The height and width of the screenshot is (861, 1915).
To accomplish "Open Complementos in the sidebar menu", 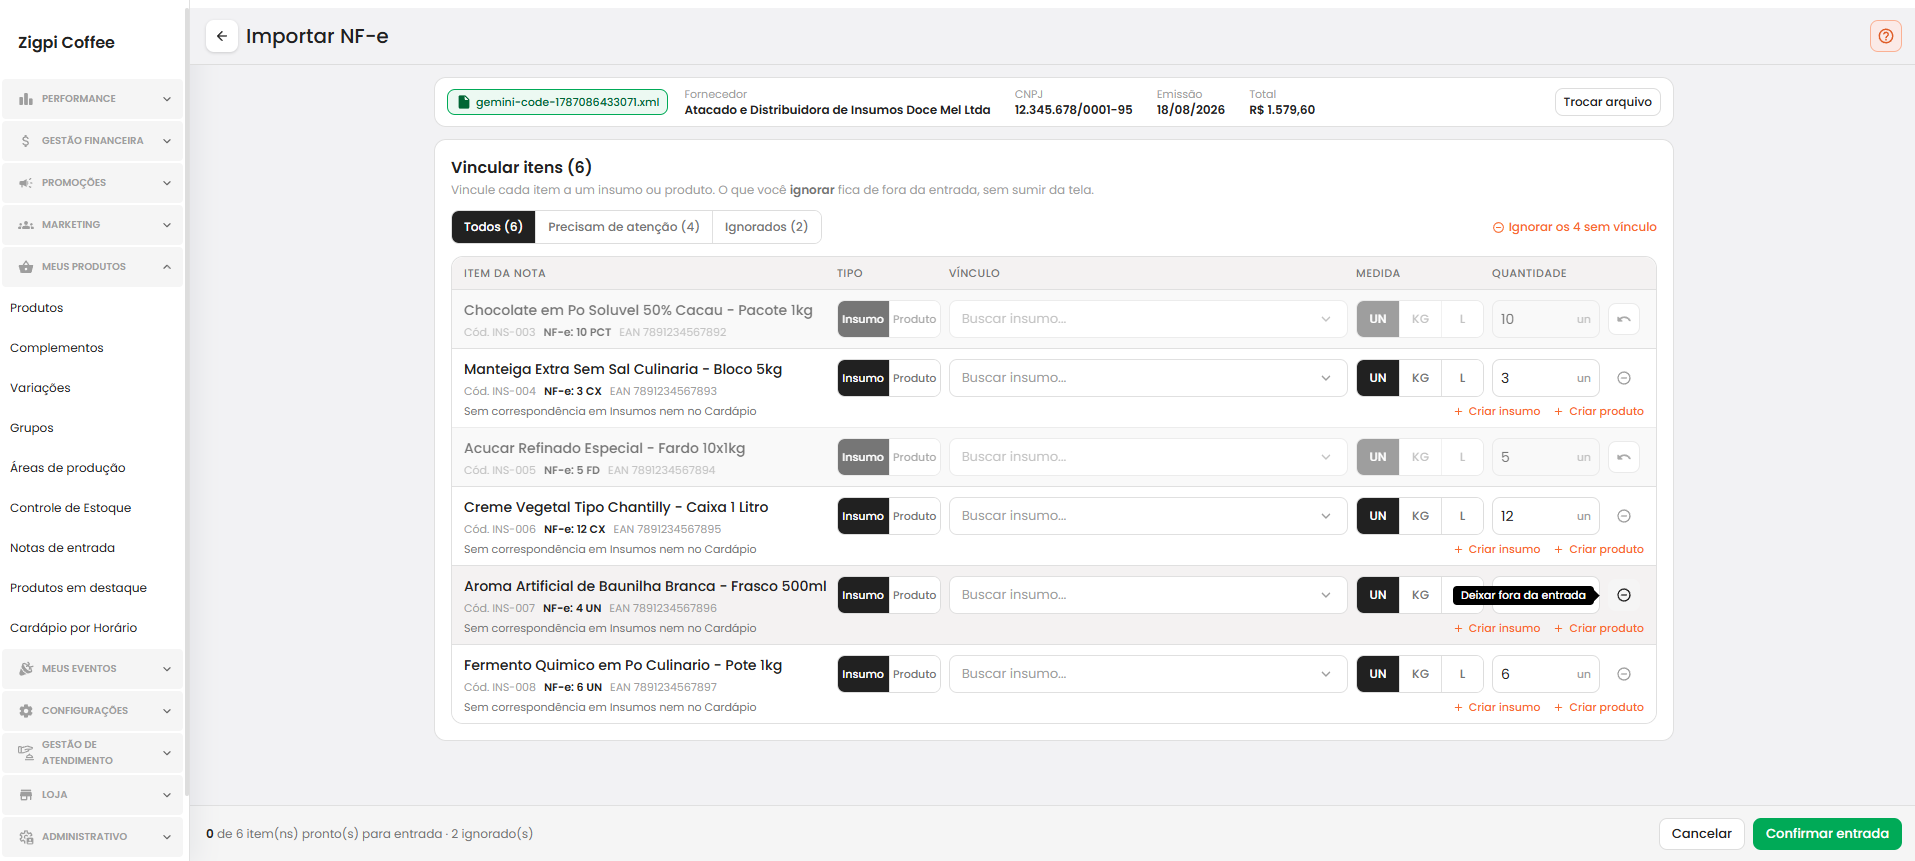I will click(57, 348).
